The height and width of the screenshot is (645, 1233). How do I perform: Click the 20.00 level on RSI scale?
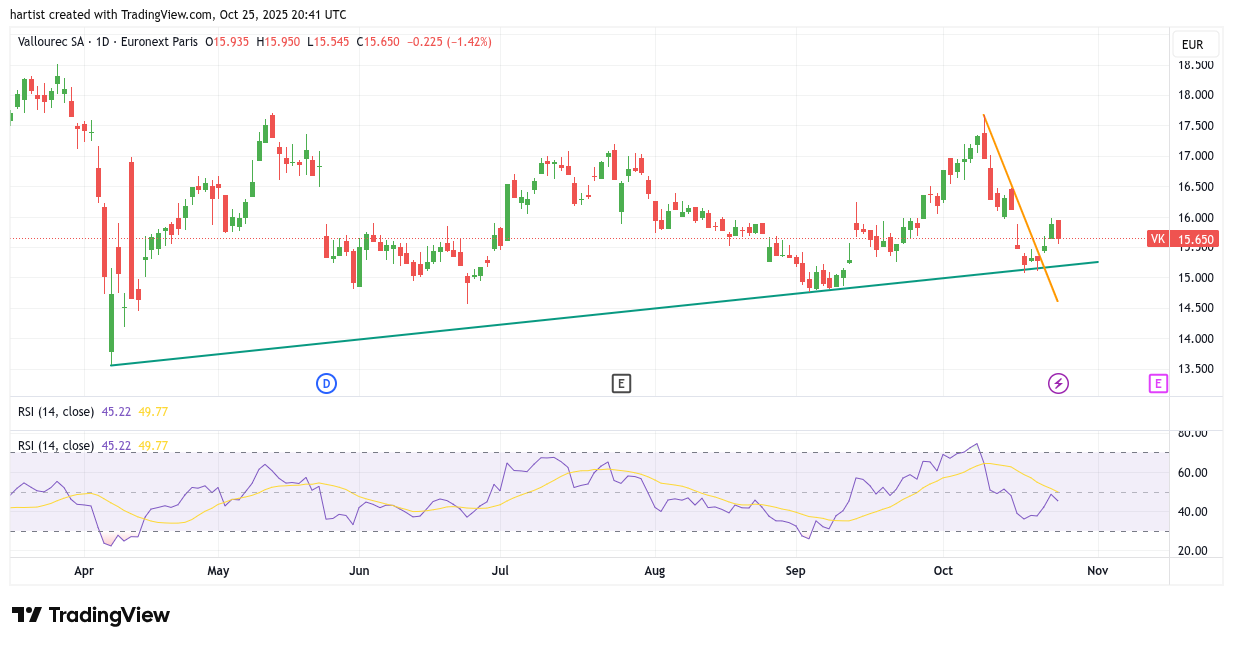click(1192, 551)
